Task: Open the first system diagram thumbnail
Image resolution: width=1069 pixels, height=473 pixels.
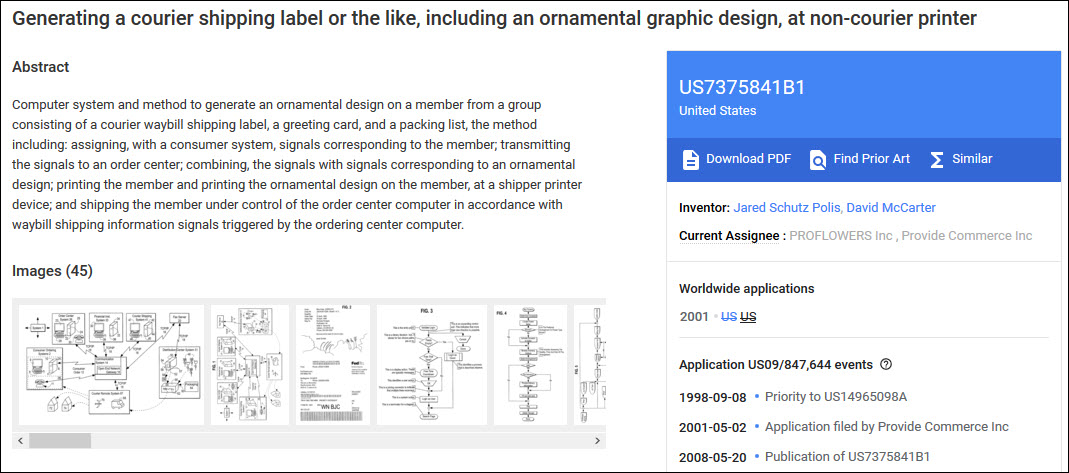Action: 111,365
